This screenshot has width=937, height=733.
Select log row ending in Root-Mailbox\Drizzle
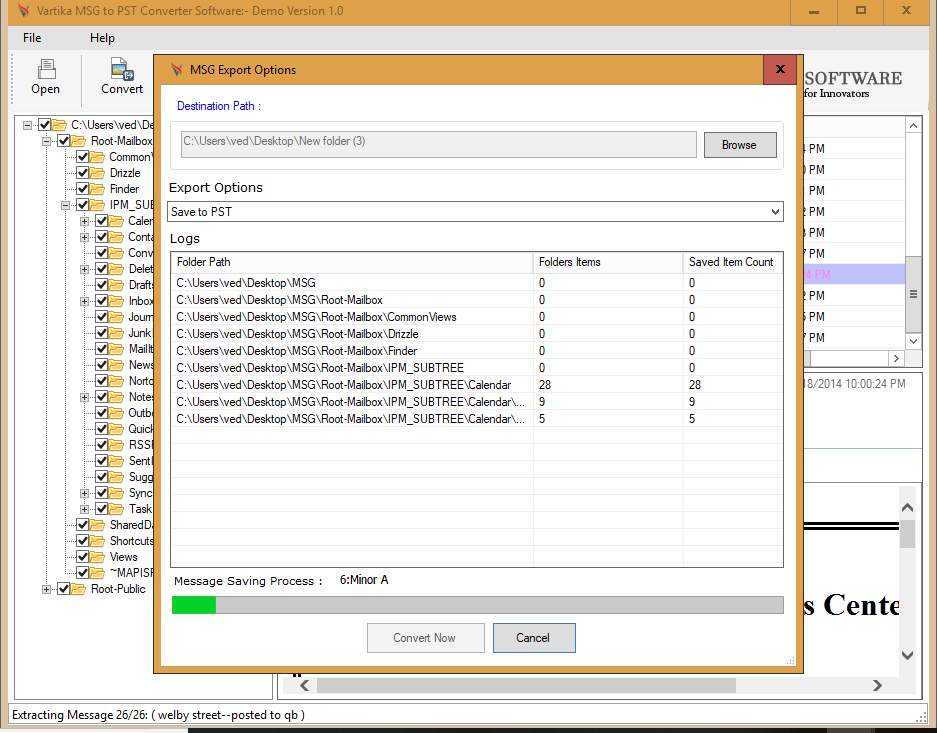476,334
